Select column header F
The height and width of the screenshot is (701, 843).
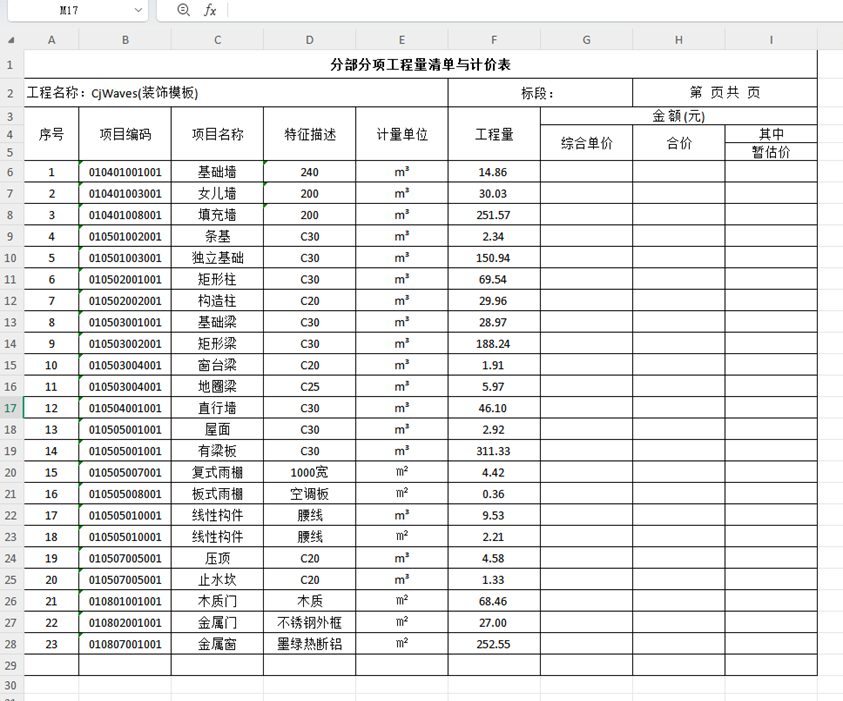coord(495,39)
